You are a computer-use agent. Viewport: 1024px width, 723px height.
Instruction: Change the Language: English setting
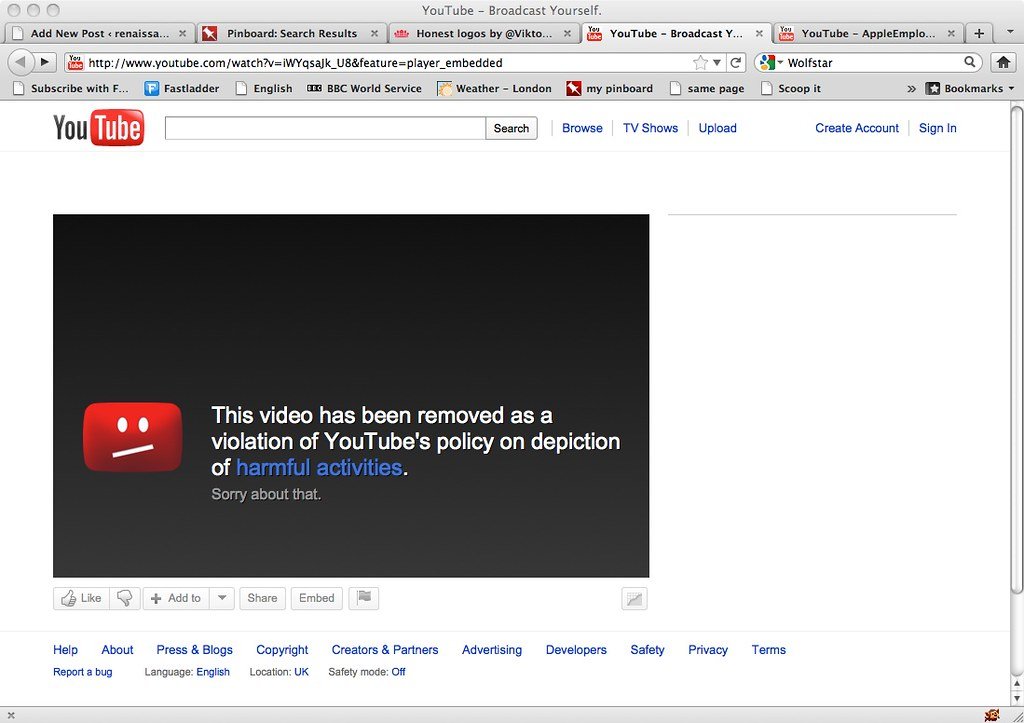coord(212,672)
